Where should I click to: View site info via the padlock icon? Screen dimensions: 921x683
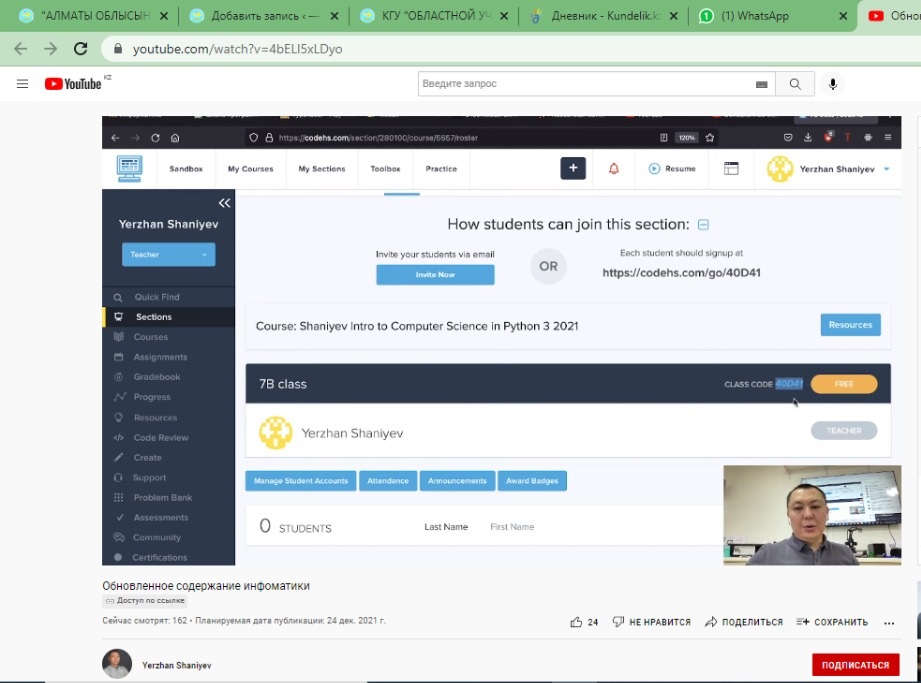(117, 49)
